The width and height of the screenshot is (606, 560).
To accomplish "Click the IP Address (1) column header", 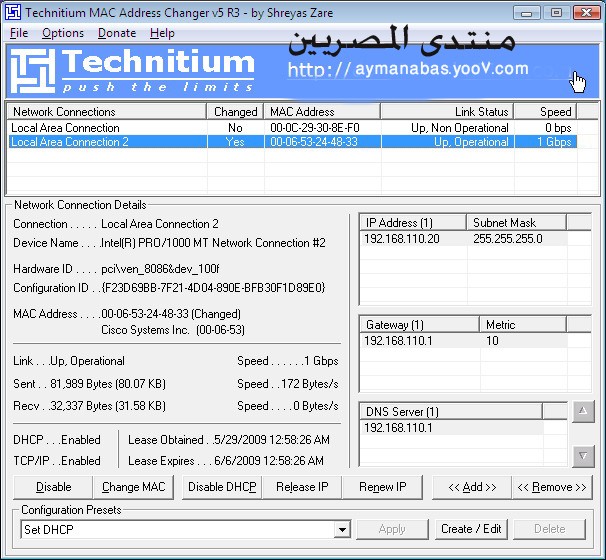I will (x=413, y=223).
